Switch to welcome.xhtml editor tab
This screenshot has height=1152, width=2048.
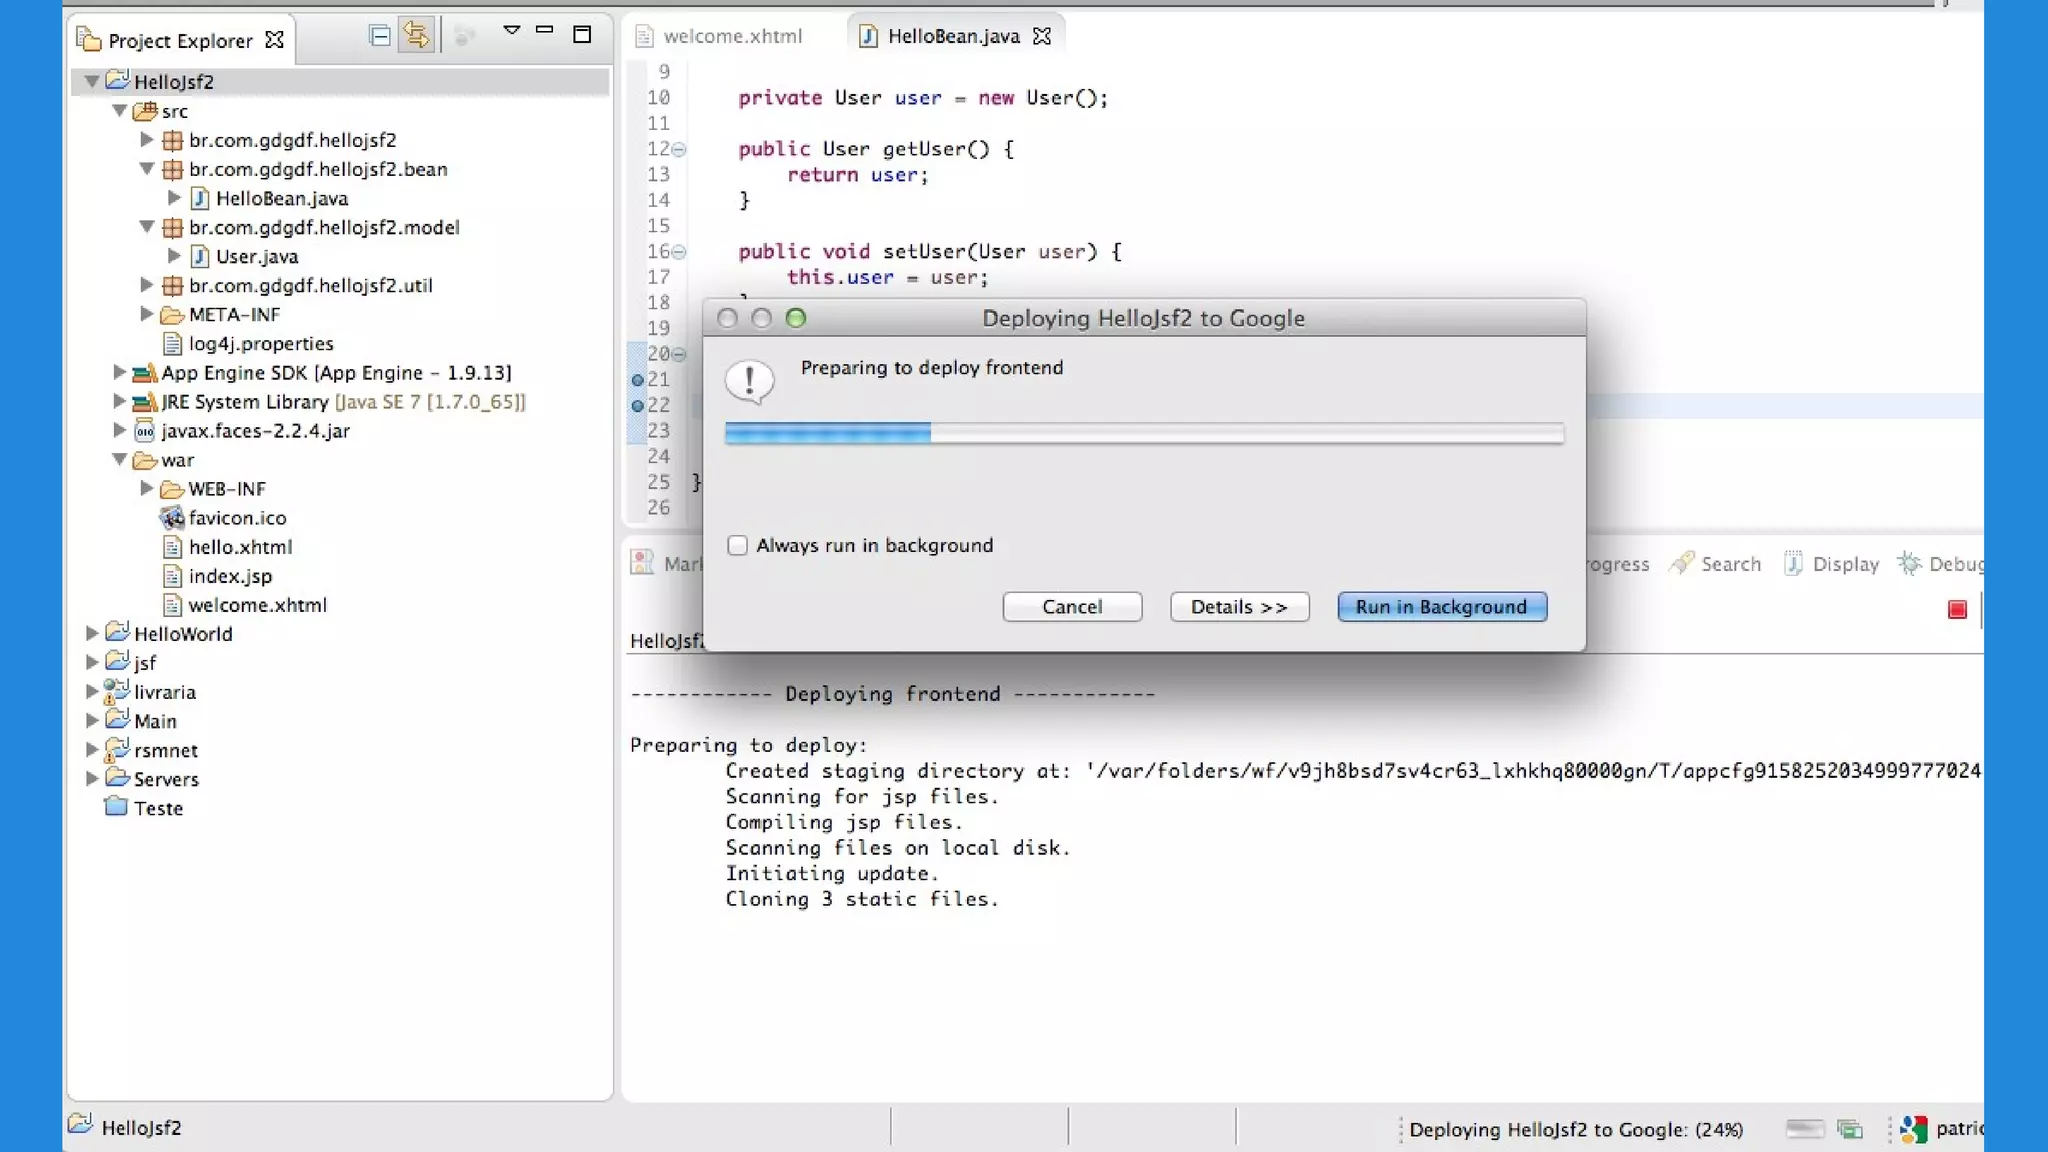point(732,36)
